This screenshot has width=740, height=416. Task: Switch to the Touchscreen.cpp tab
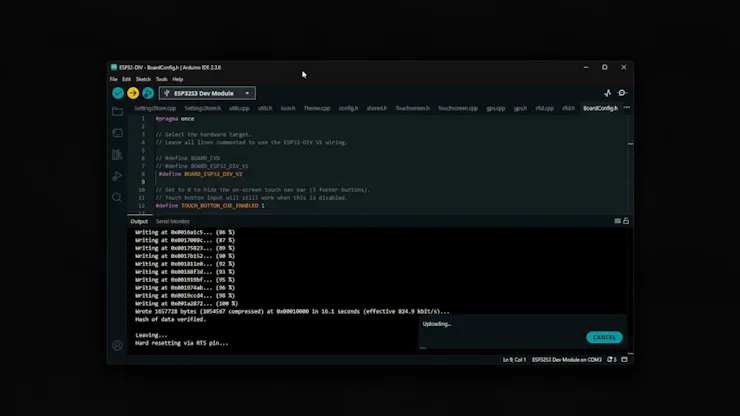(x=458, y=108)
